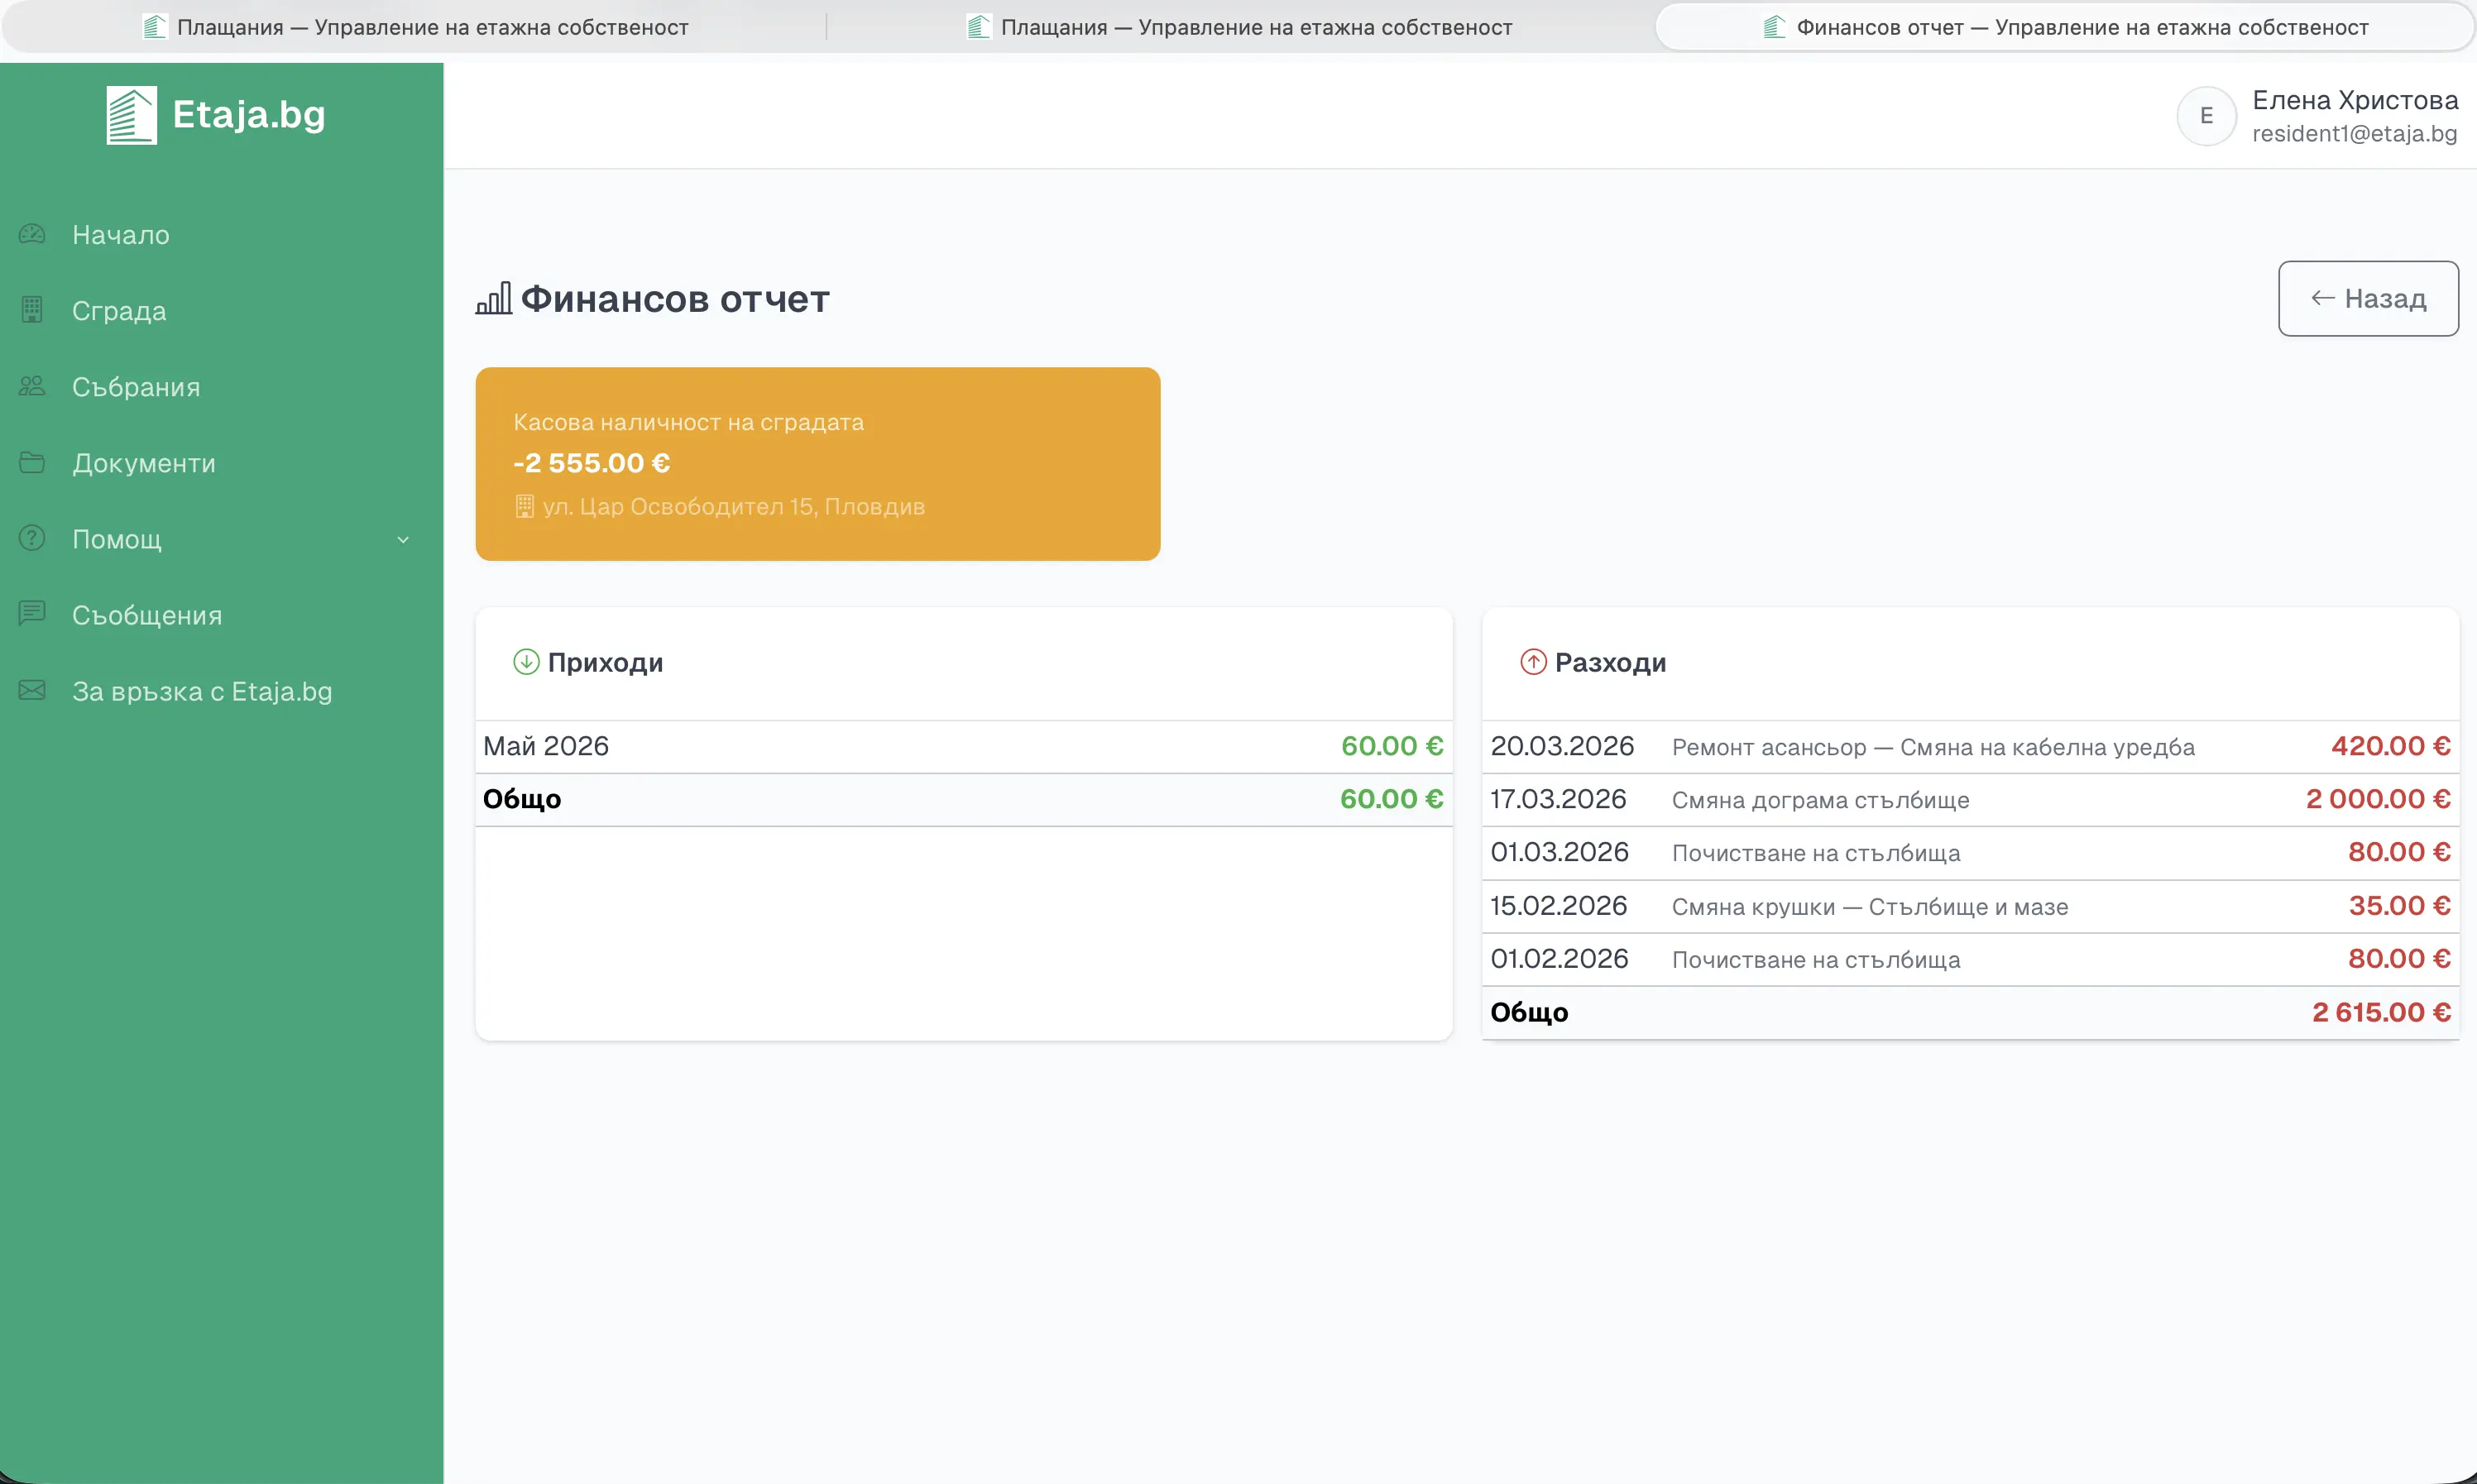Click the user avatar circle with letter E
Screen dimensions: 2477x1484
[x=2206, y=116]
